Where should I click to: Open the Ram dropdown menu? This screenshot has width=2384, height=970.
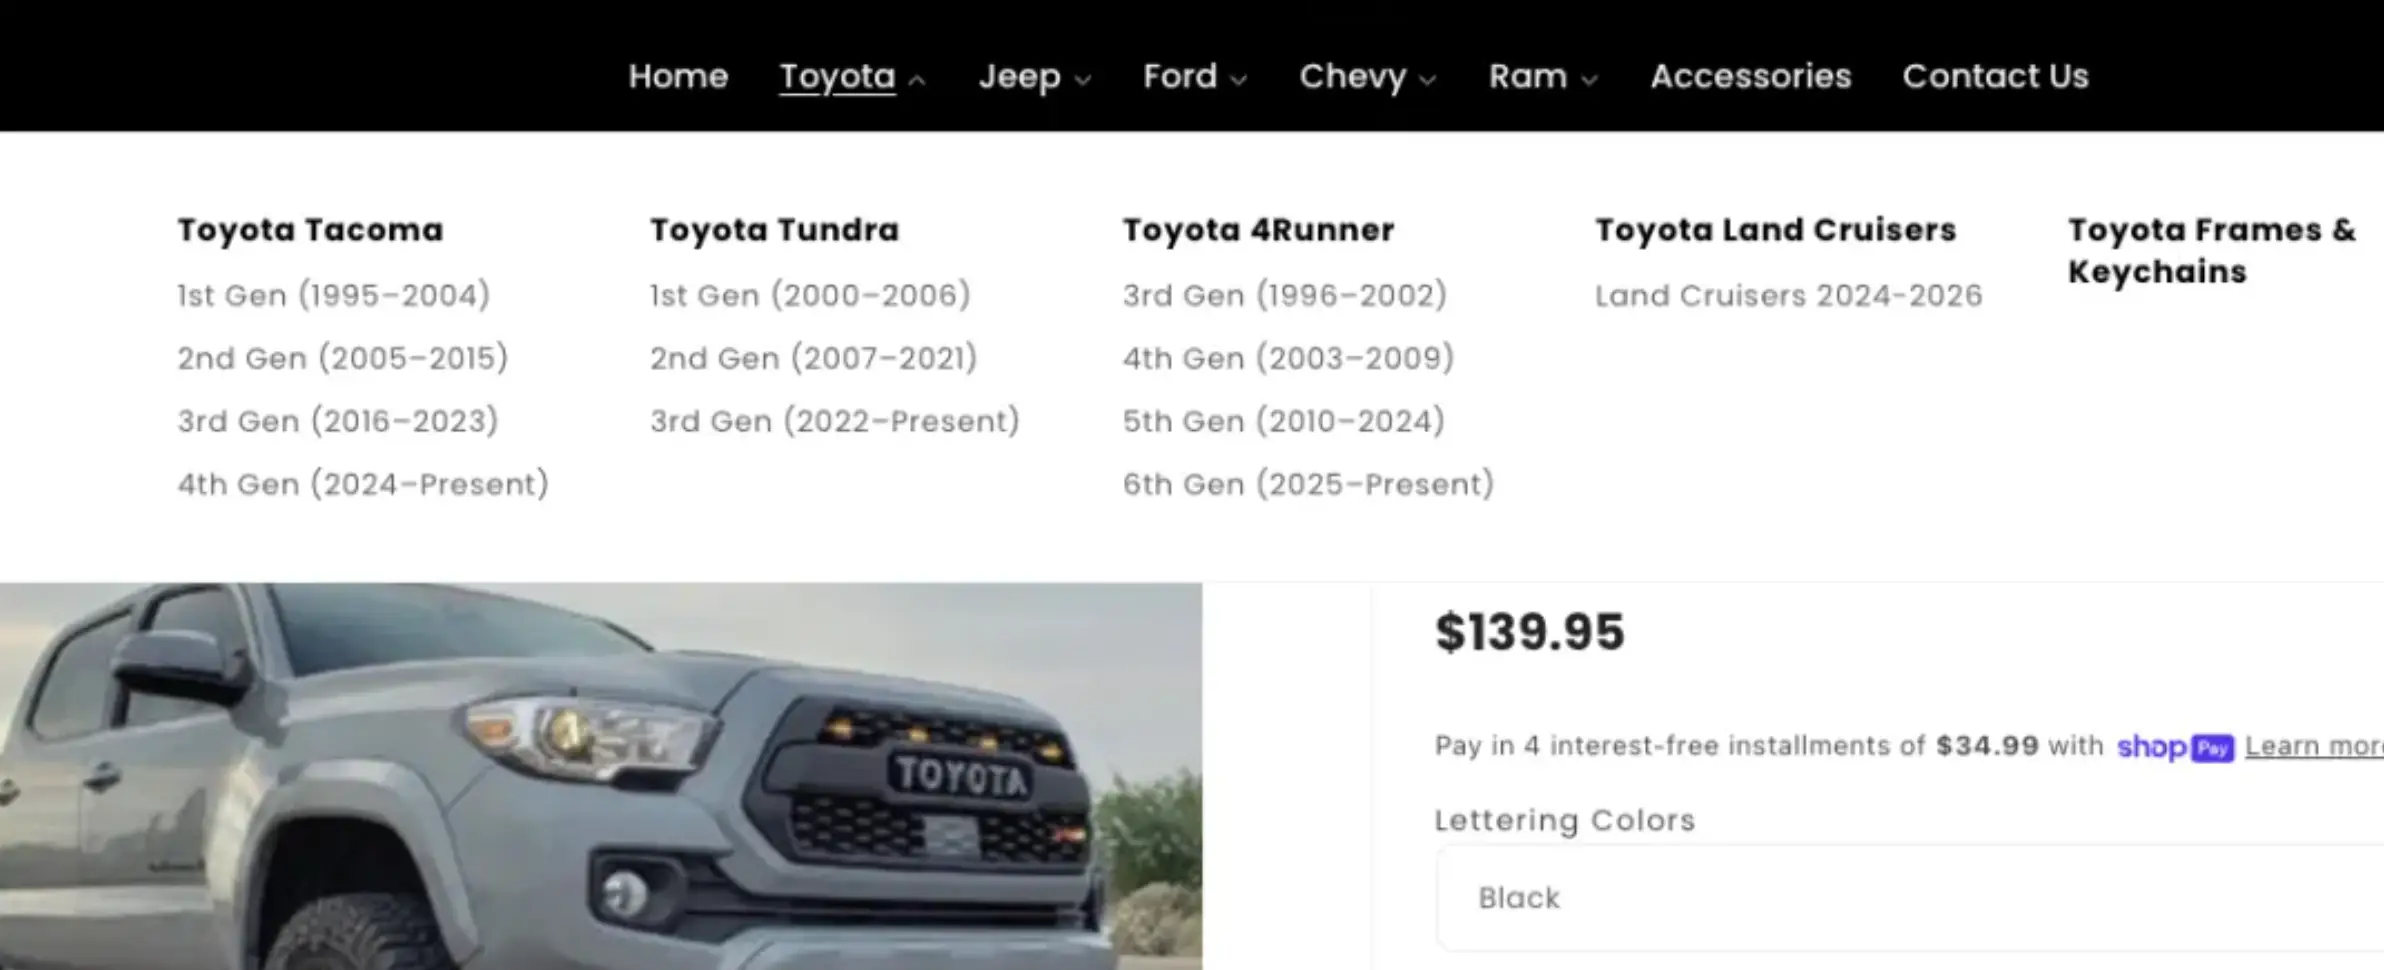(1543, 77)
